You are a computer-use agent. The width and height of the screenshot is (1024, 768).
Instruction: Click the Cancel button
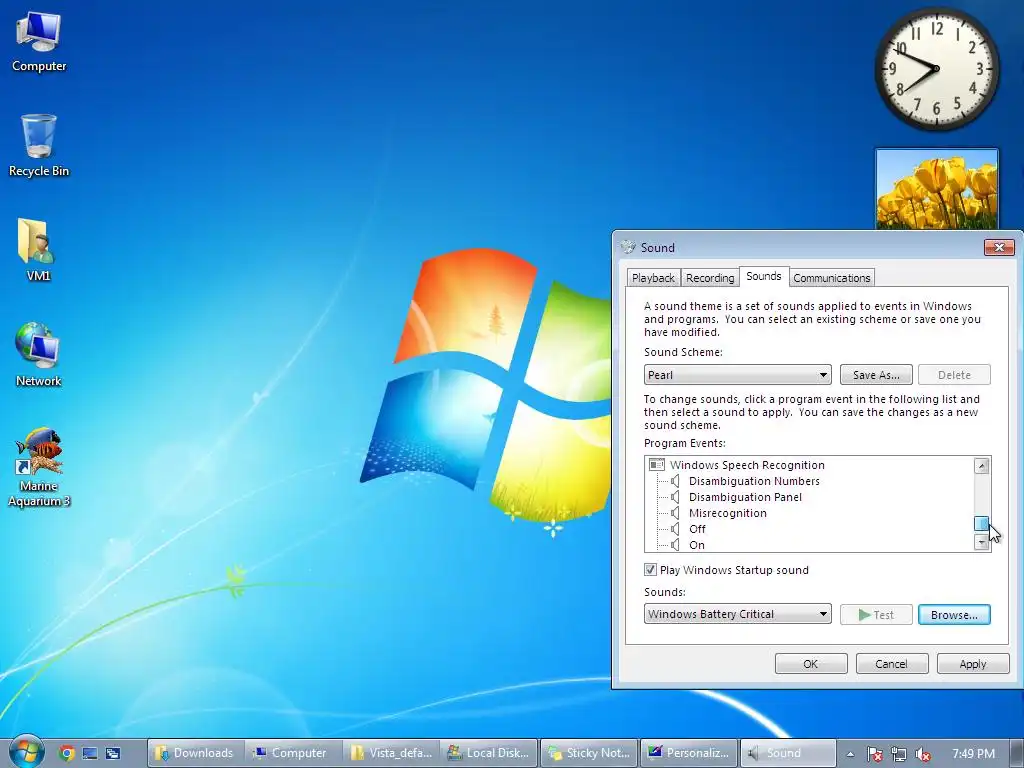tap(891, 664)
